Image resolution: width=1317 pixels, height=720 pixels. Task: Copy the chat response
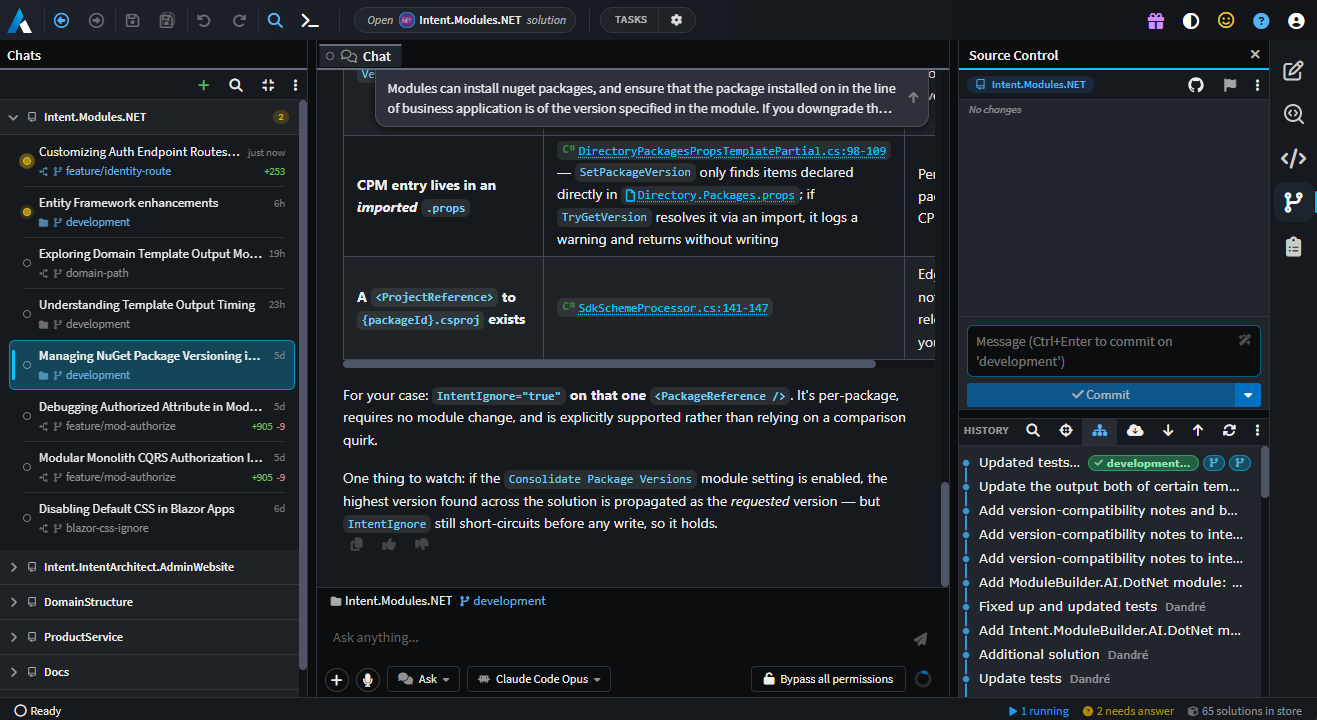[x=357, y=544]
